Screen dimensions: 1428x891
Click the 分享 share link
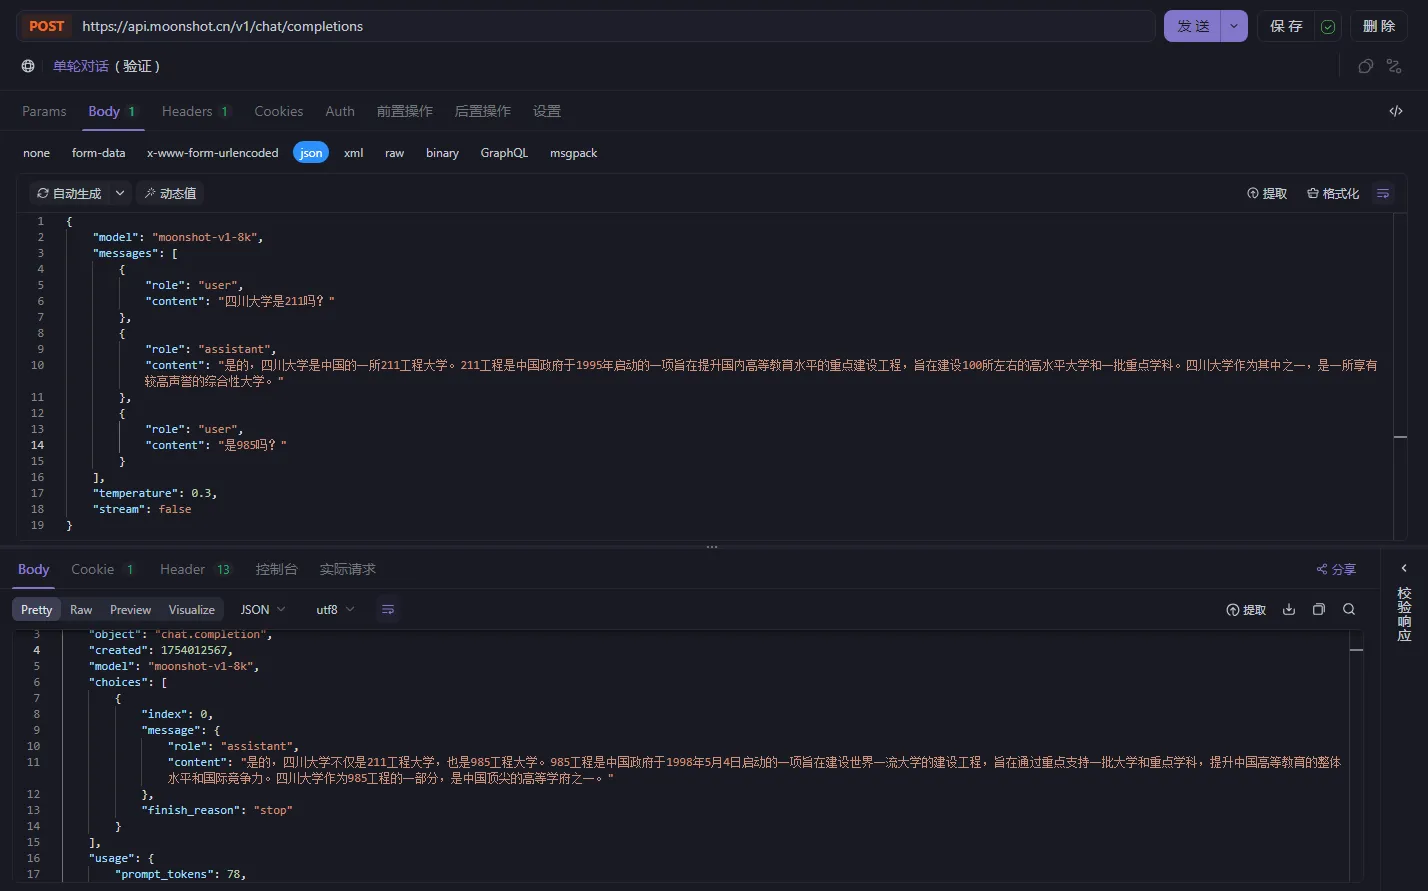tap(1336, 569)
